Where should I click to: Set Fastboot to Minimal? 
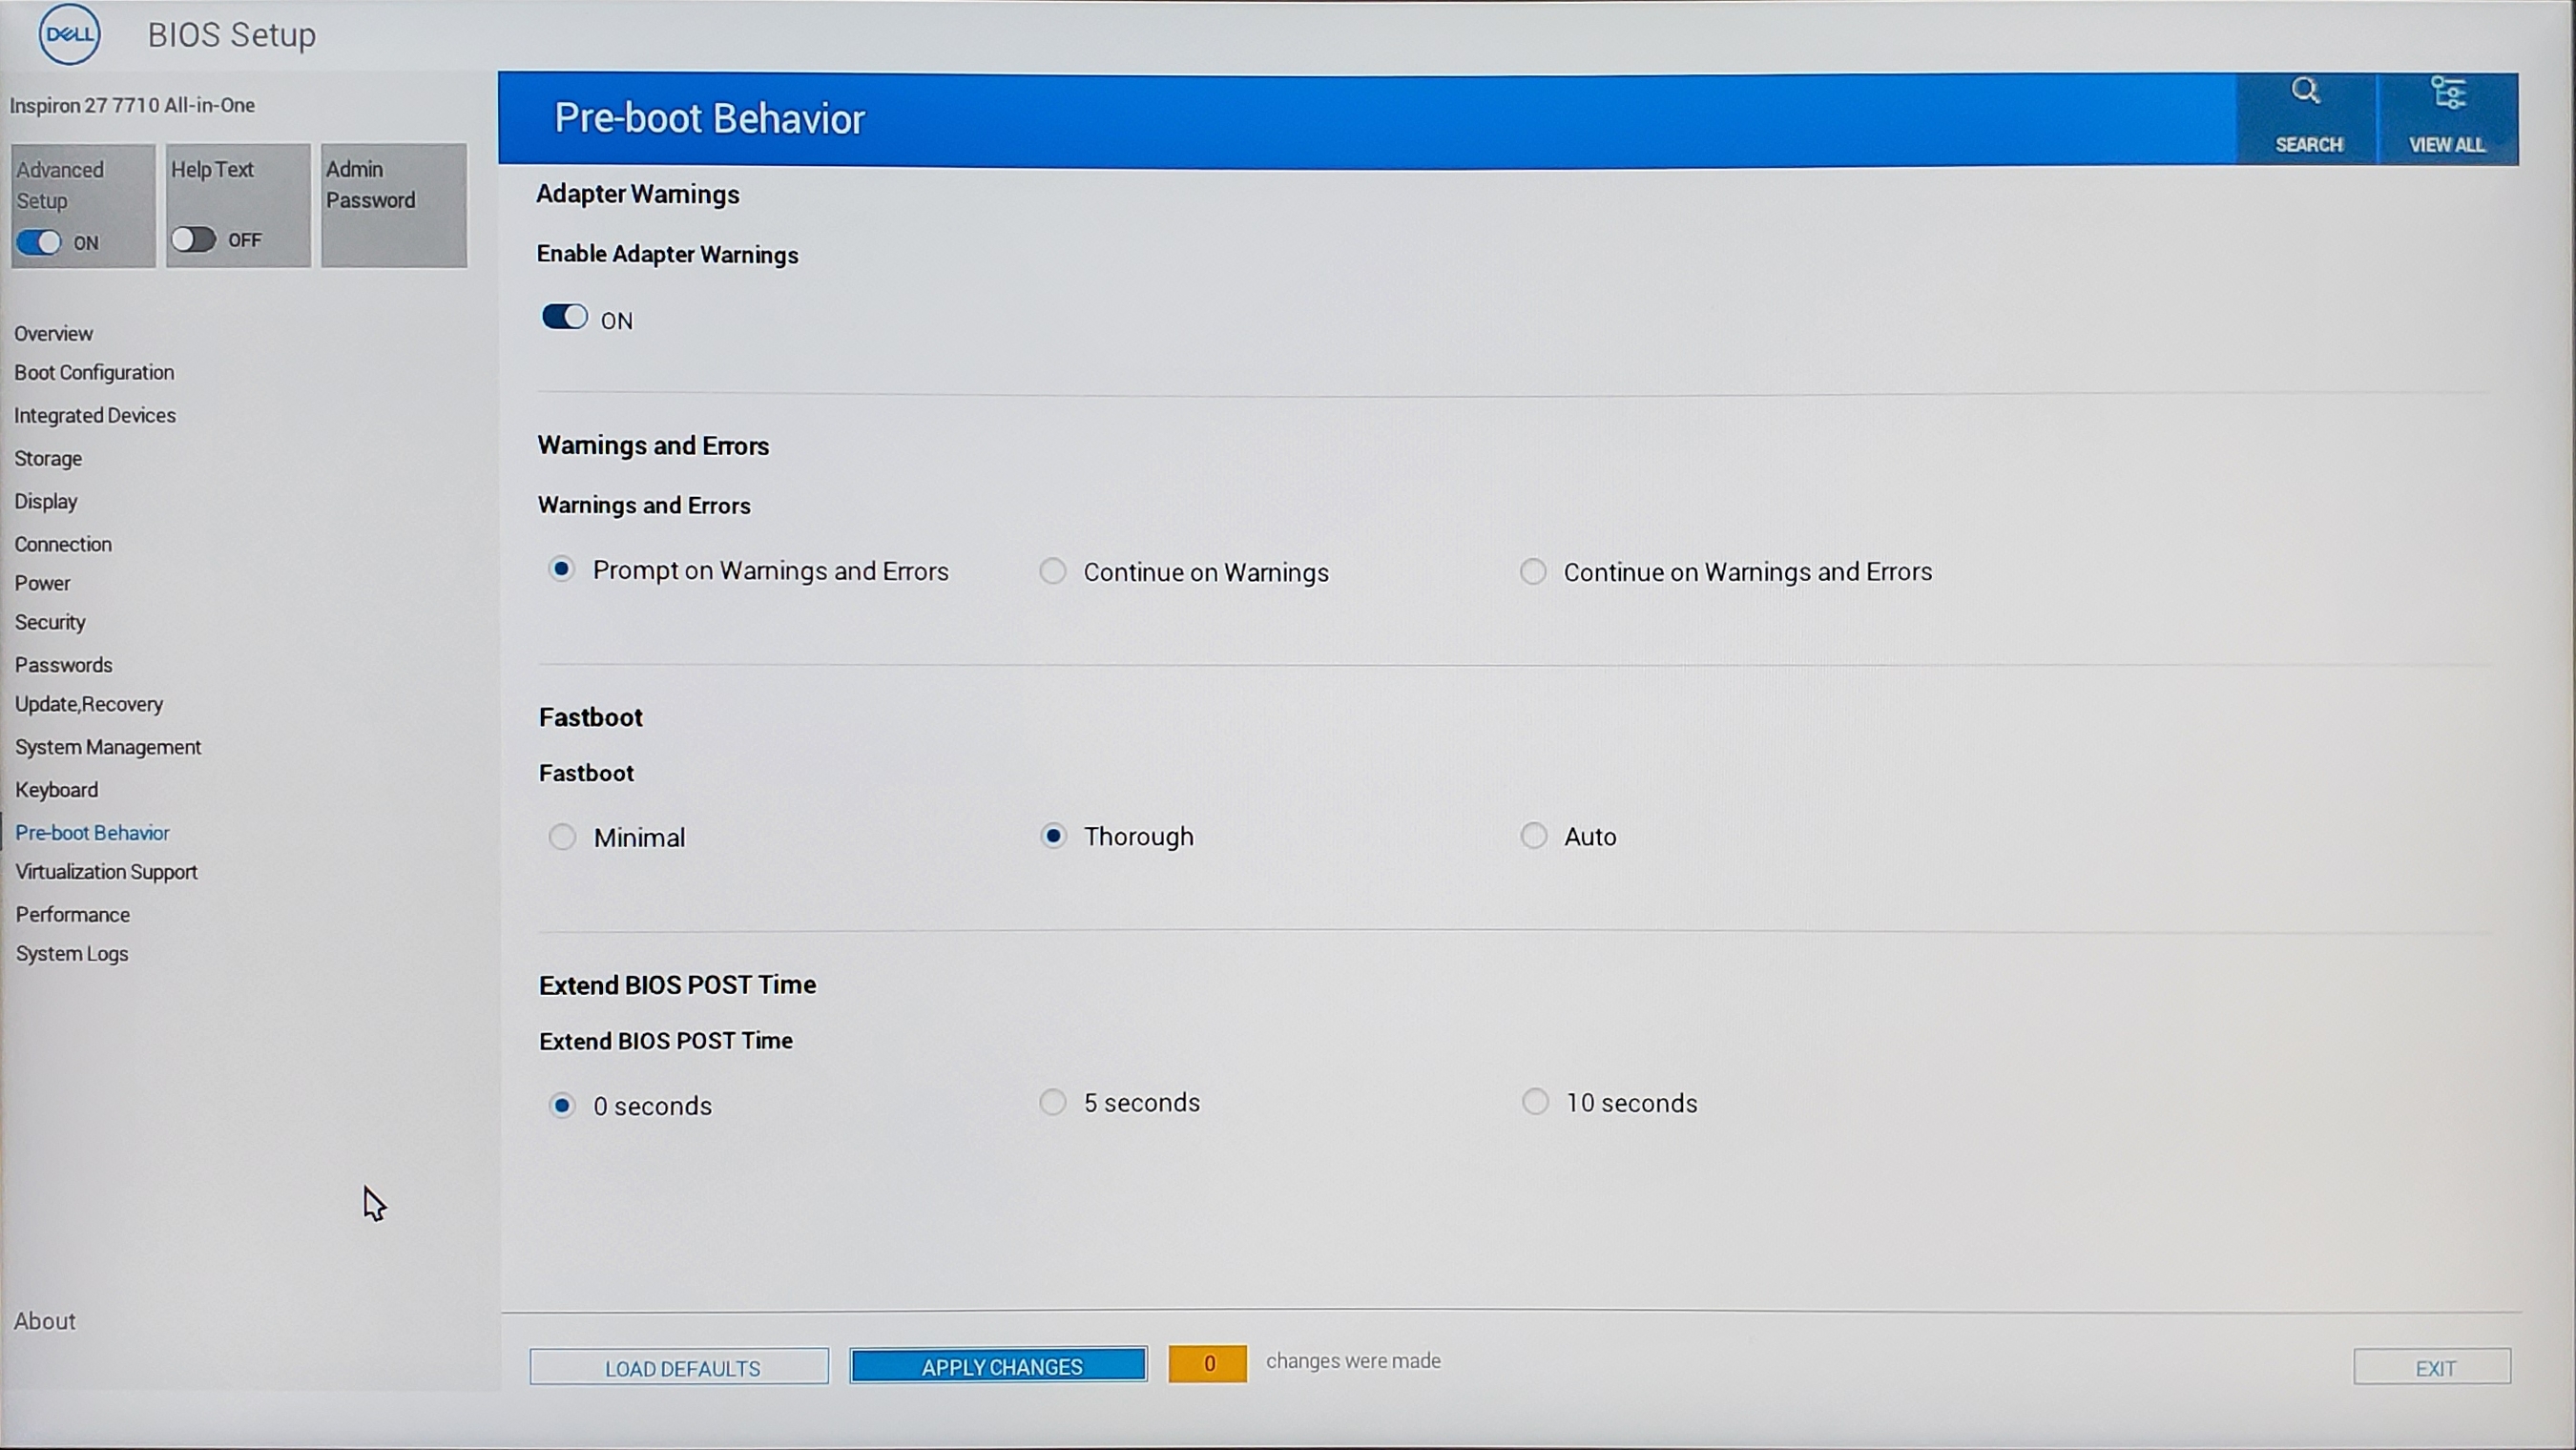pos(562,836)
